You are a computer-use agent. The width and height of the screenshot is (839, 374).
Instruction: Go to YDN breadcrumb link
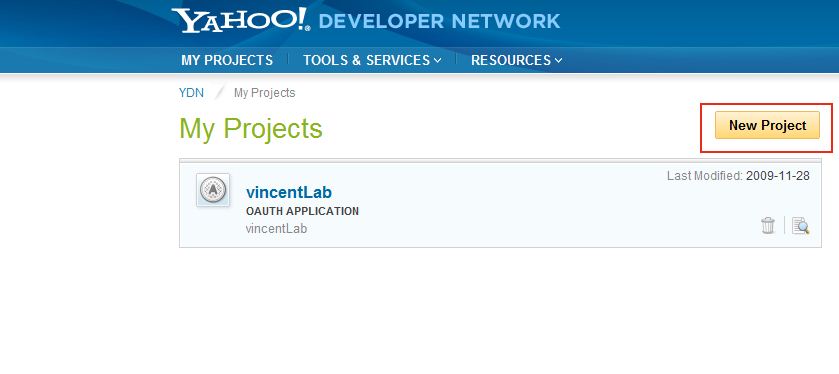tap(191, 93)
